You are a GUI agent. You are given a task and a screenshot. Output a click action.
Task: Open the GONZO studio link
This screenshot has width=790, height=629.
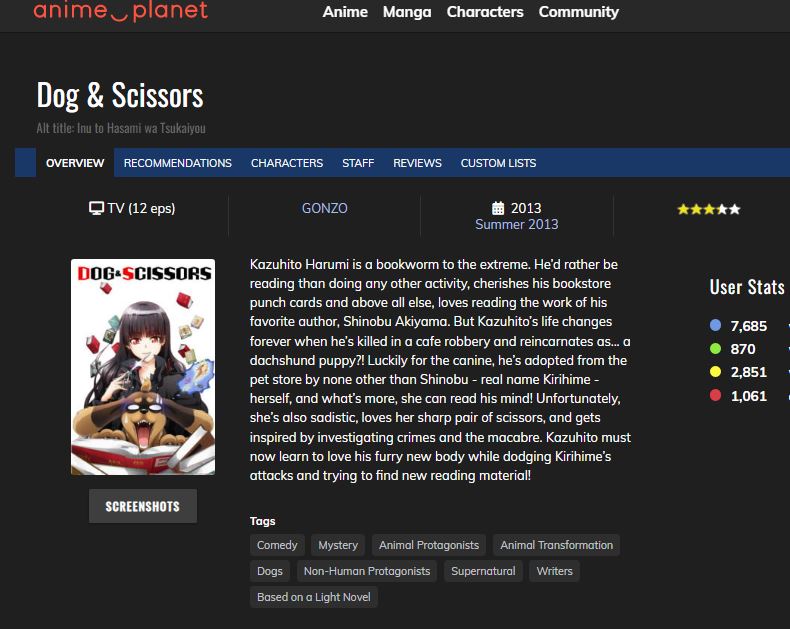pyautogui.click(x=324, y=208)
